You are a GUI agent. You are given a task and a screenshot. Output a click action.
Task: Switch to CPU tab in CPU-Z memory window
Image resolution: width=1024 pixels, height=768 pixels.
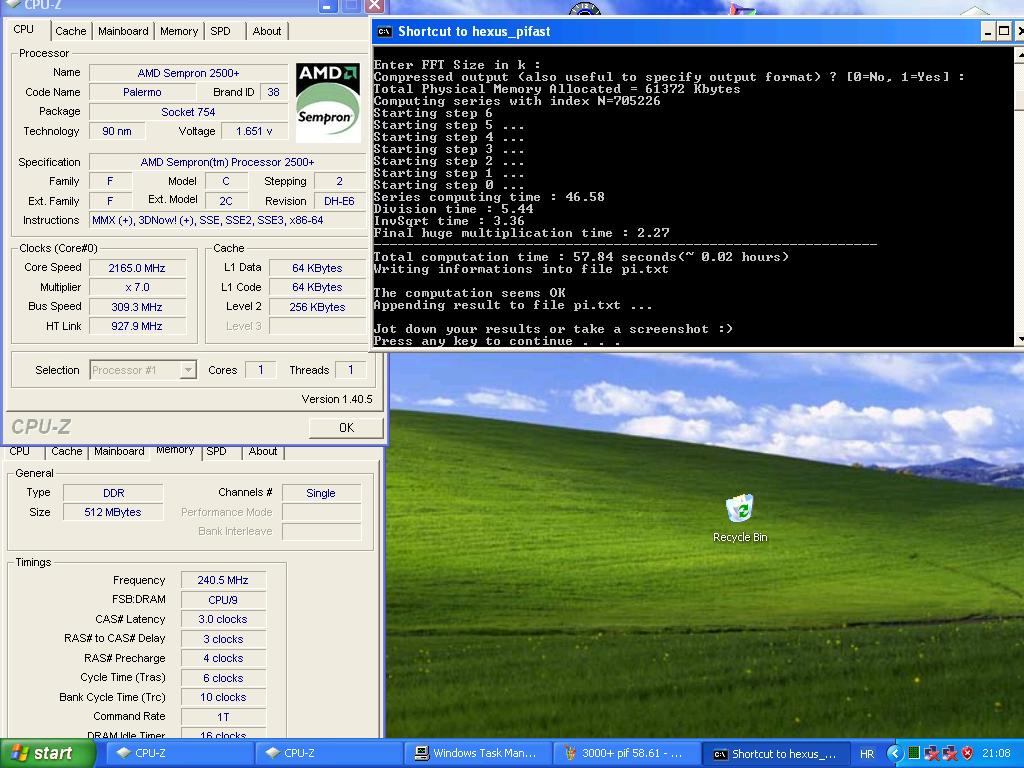coord(20,451)
